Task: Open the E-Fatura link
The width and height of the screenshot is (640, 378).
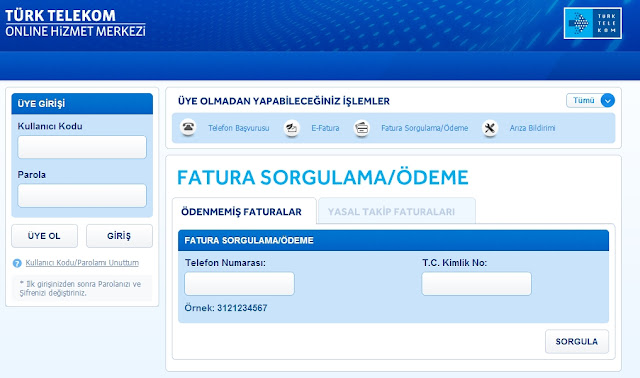Action: pyautogui.click(x=325, y=128)
